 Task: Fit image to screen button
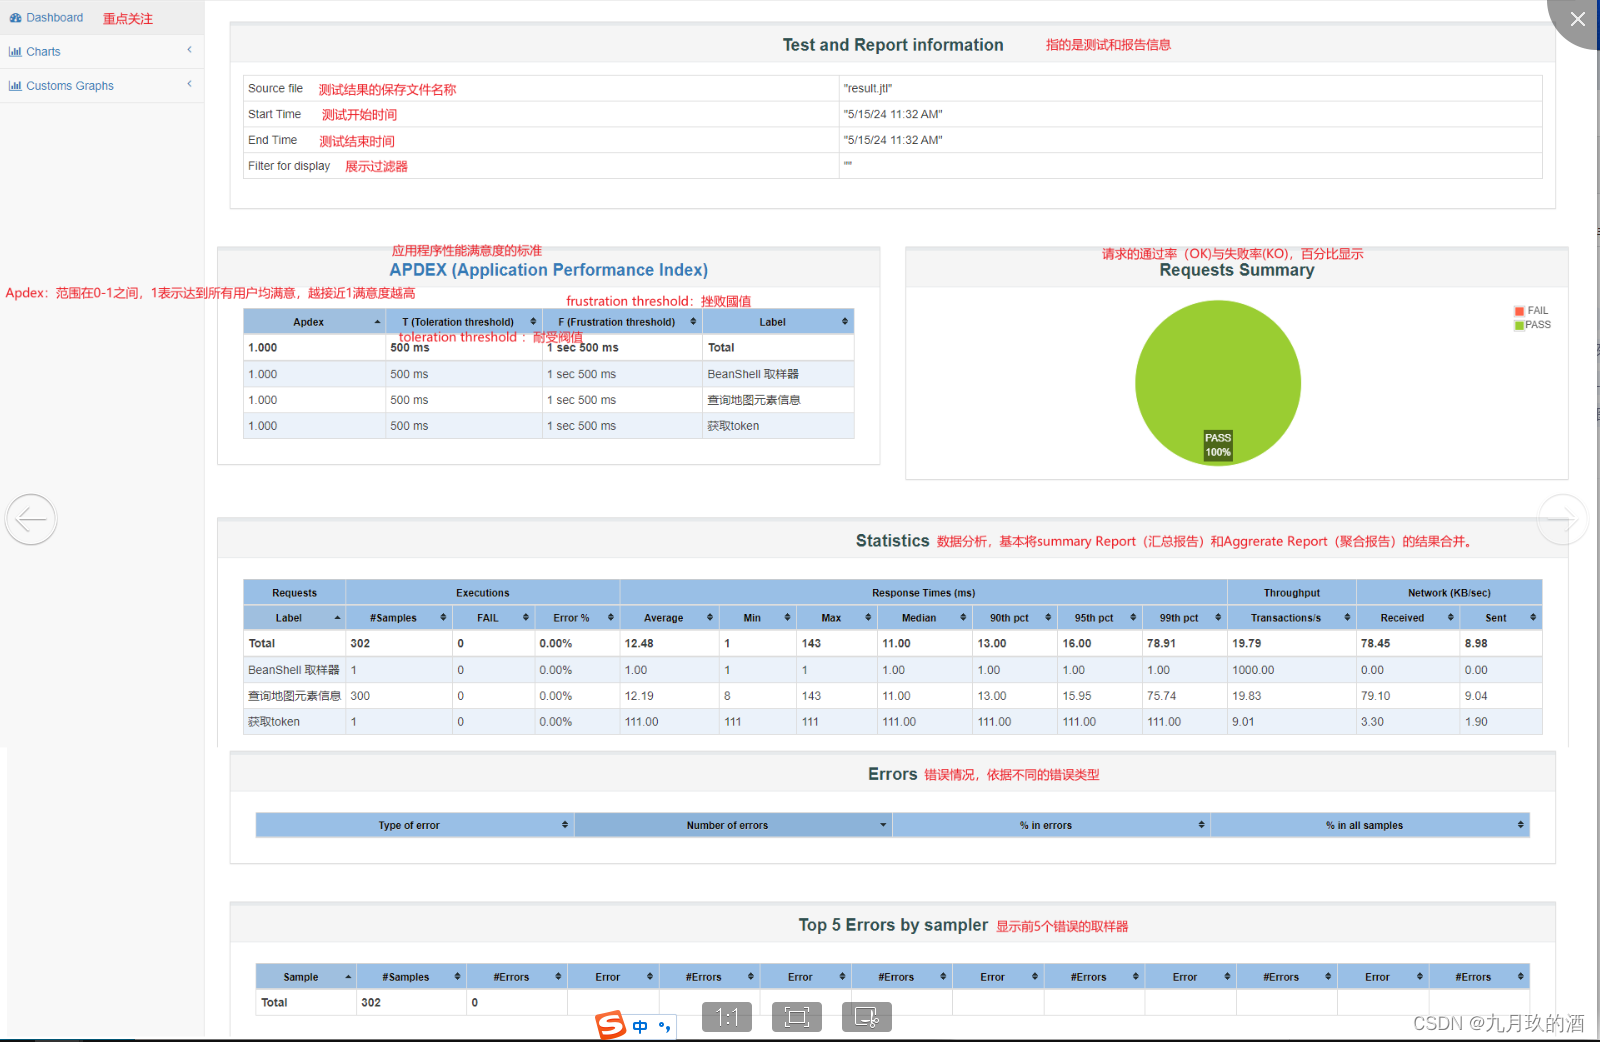[x=797, y=1017]
